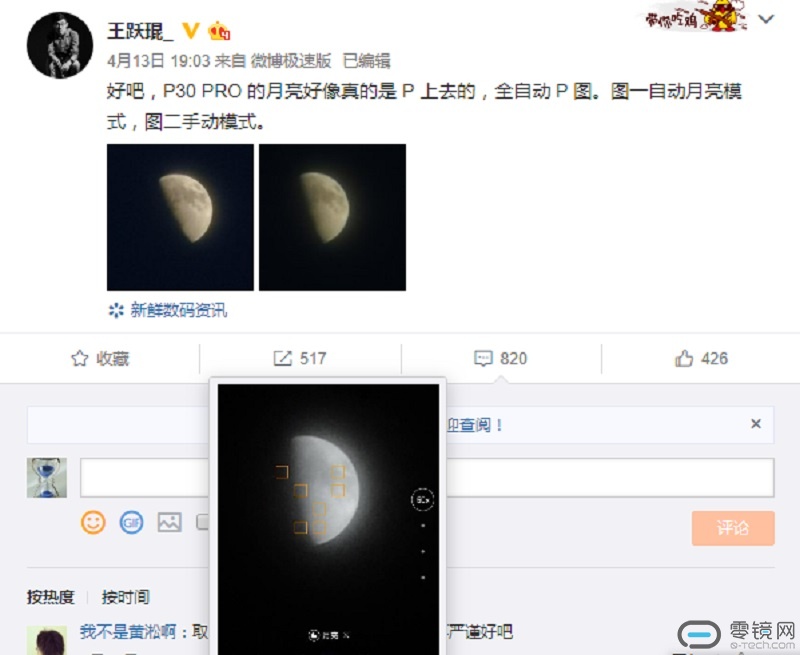Open the 我不是黄淞啊 commenter profile link
The width and height of the screenshot is (800, 655).
(129, 632)
